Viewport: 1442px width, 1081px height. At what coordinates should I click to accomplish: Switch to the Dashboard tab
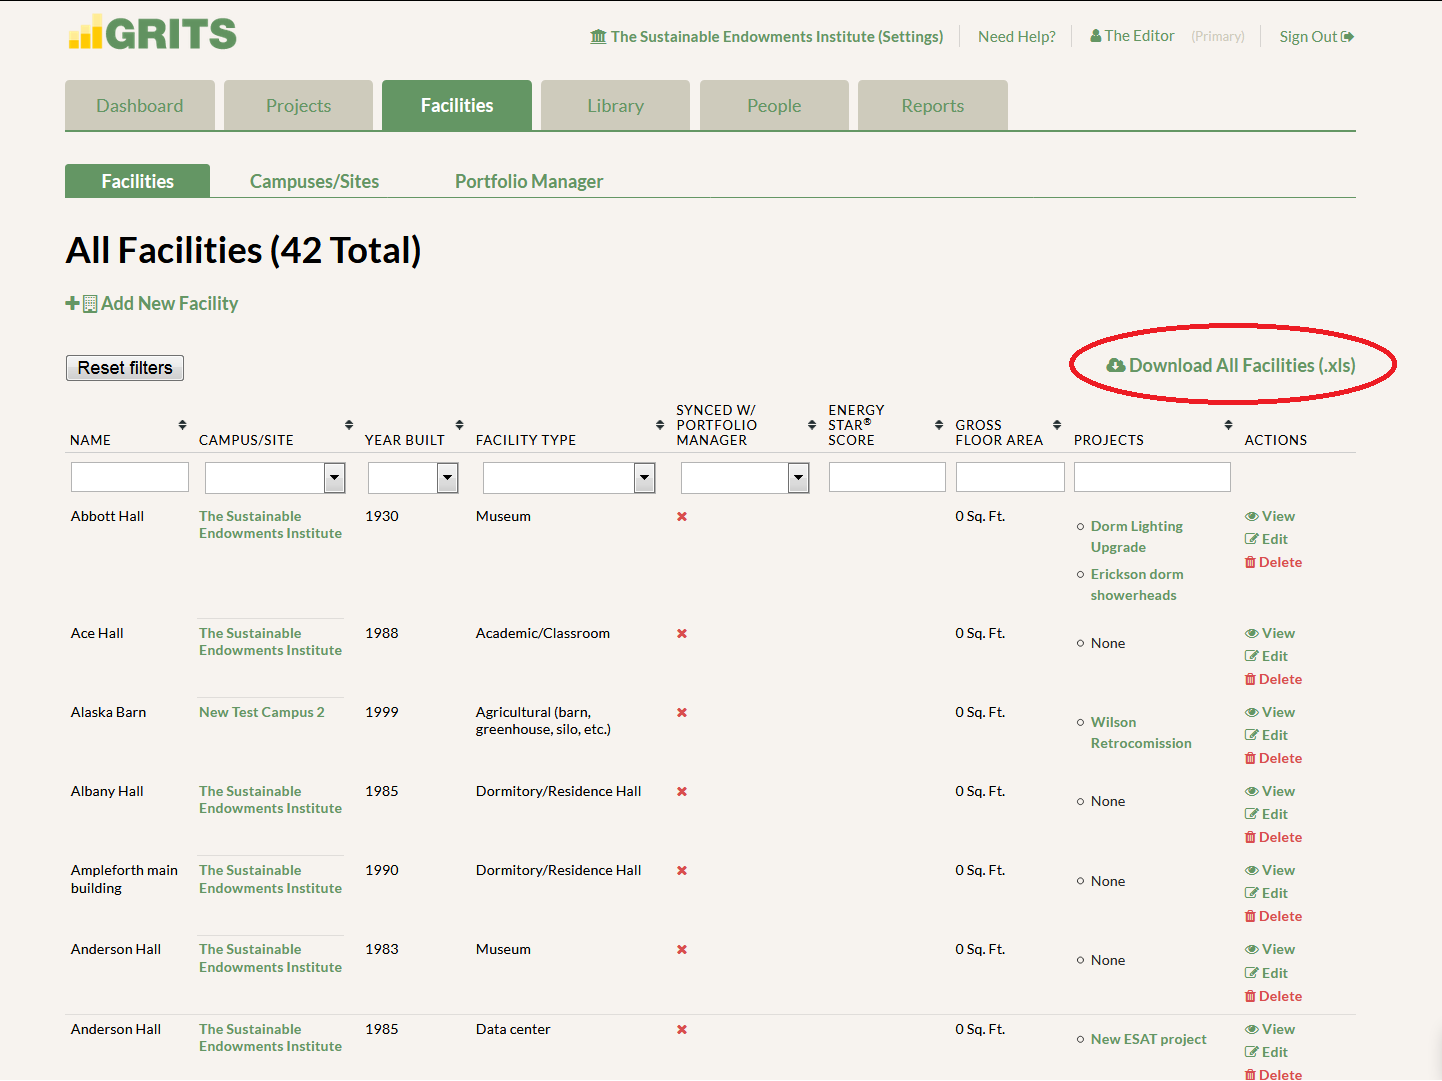(140, 105)
